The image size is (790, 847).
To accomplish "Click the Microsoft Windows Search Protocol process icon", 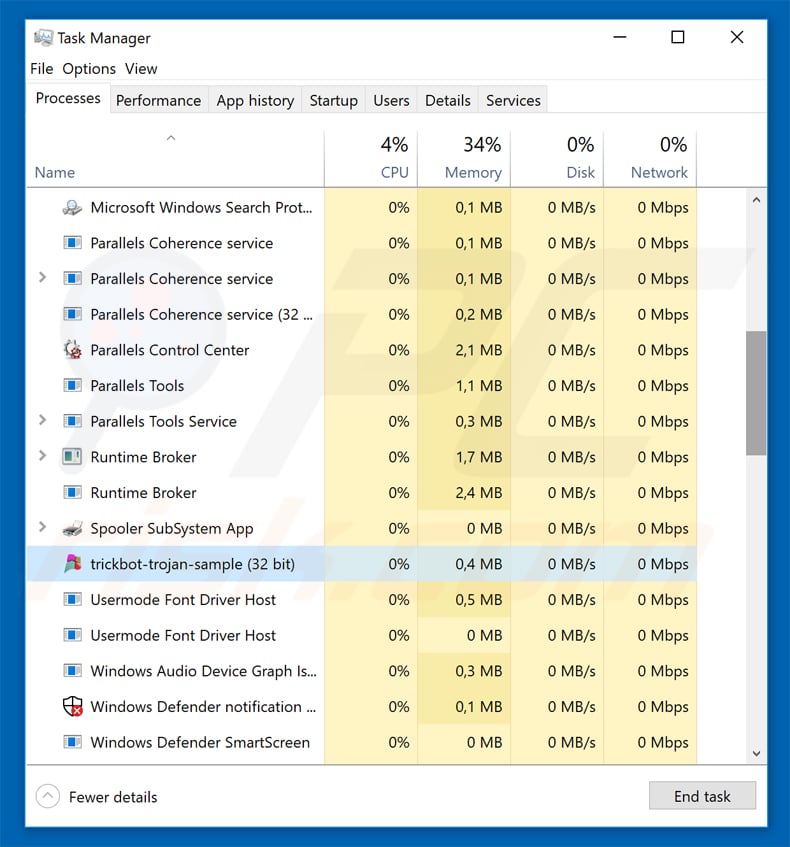I will click(72, 207).
